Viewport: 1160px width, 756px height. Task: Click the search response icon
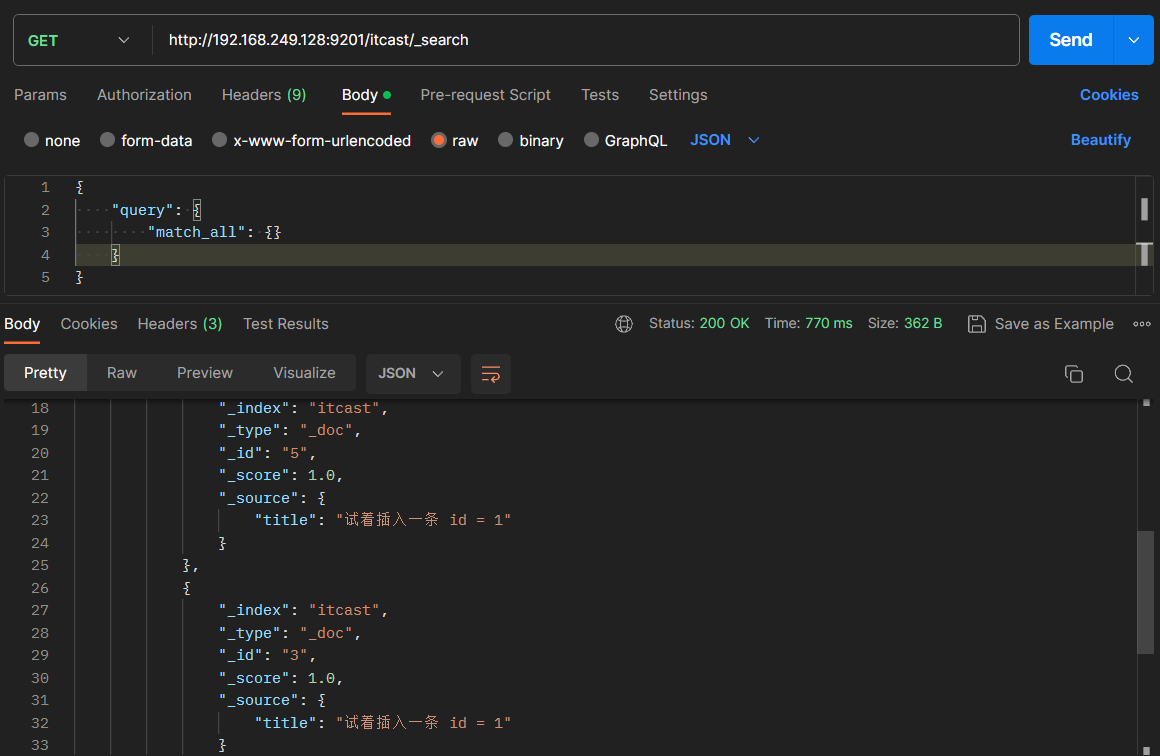click(x=1123, y=374)
